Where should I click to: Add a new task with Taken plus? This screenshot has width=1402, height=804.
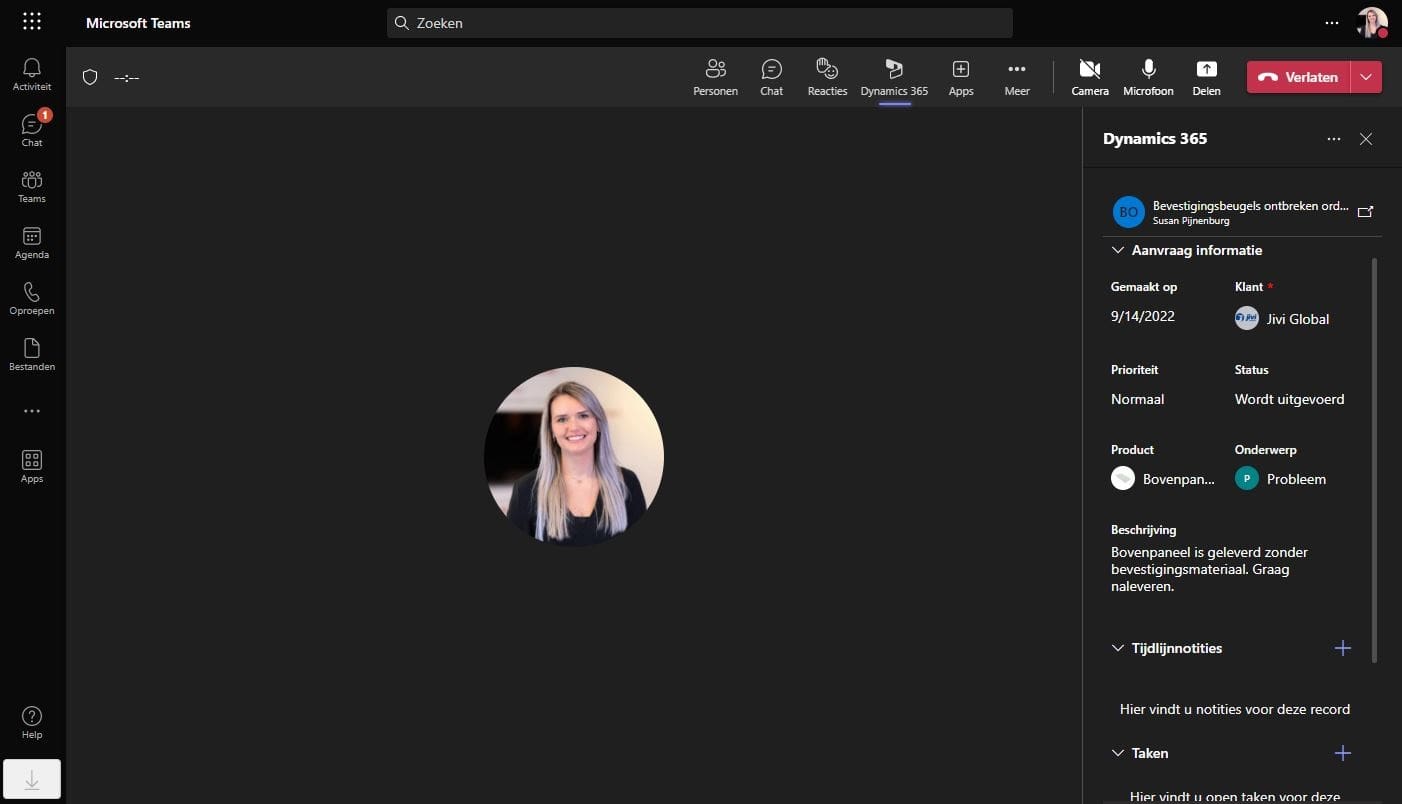pos(1343,753)
